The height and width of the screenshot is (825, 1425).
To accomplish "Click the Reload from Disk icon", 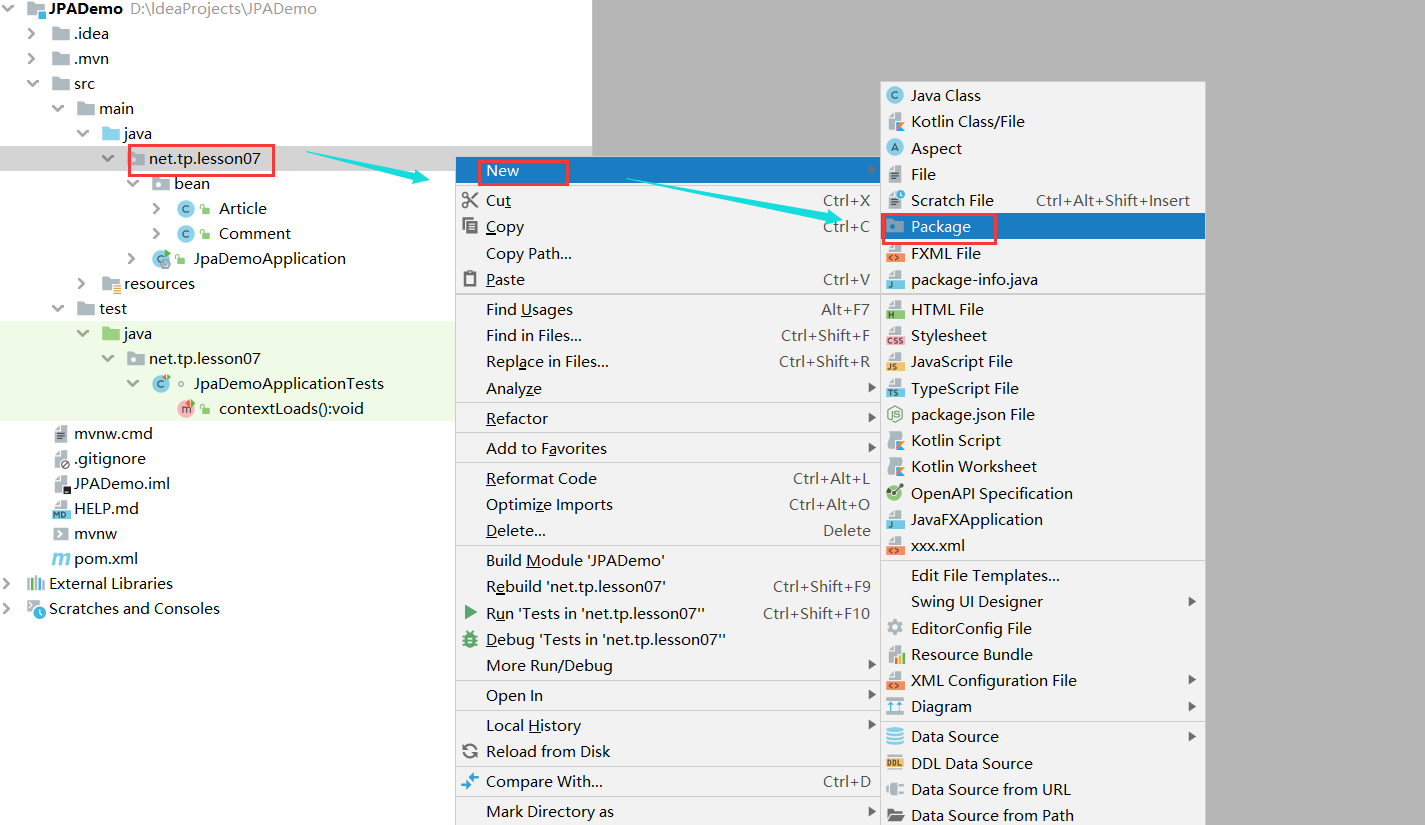I will click(470, 752).
